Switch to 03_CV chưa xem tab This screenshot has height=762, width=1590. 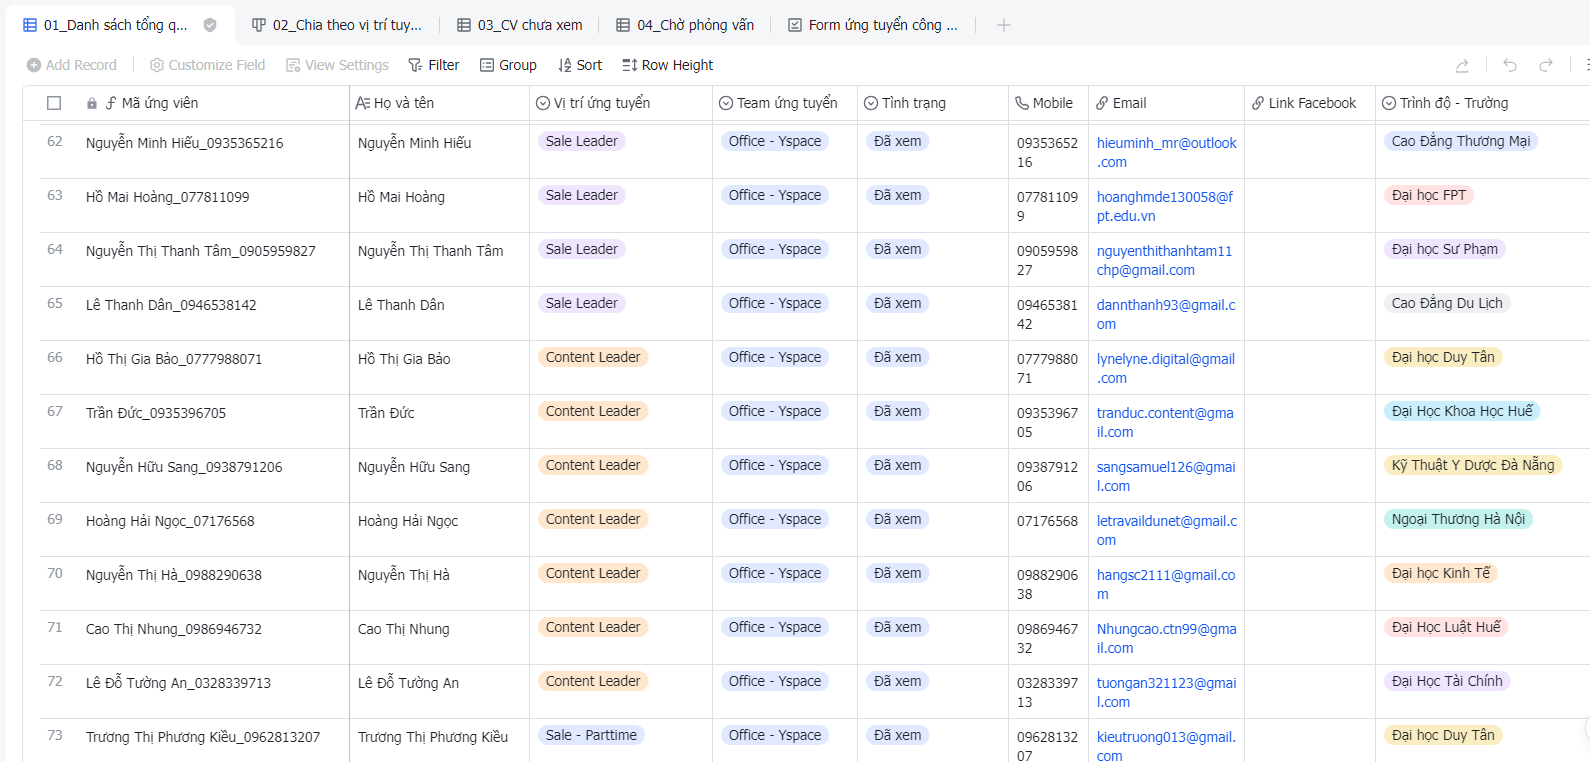click(520, 25)
